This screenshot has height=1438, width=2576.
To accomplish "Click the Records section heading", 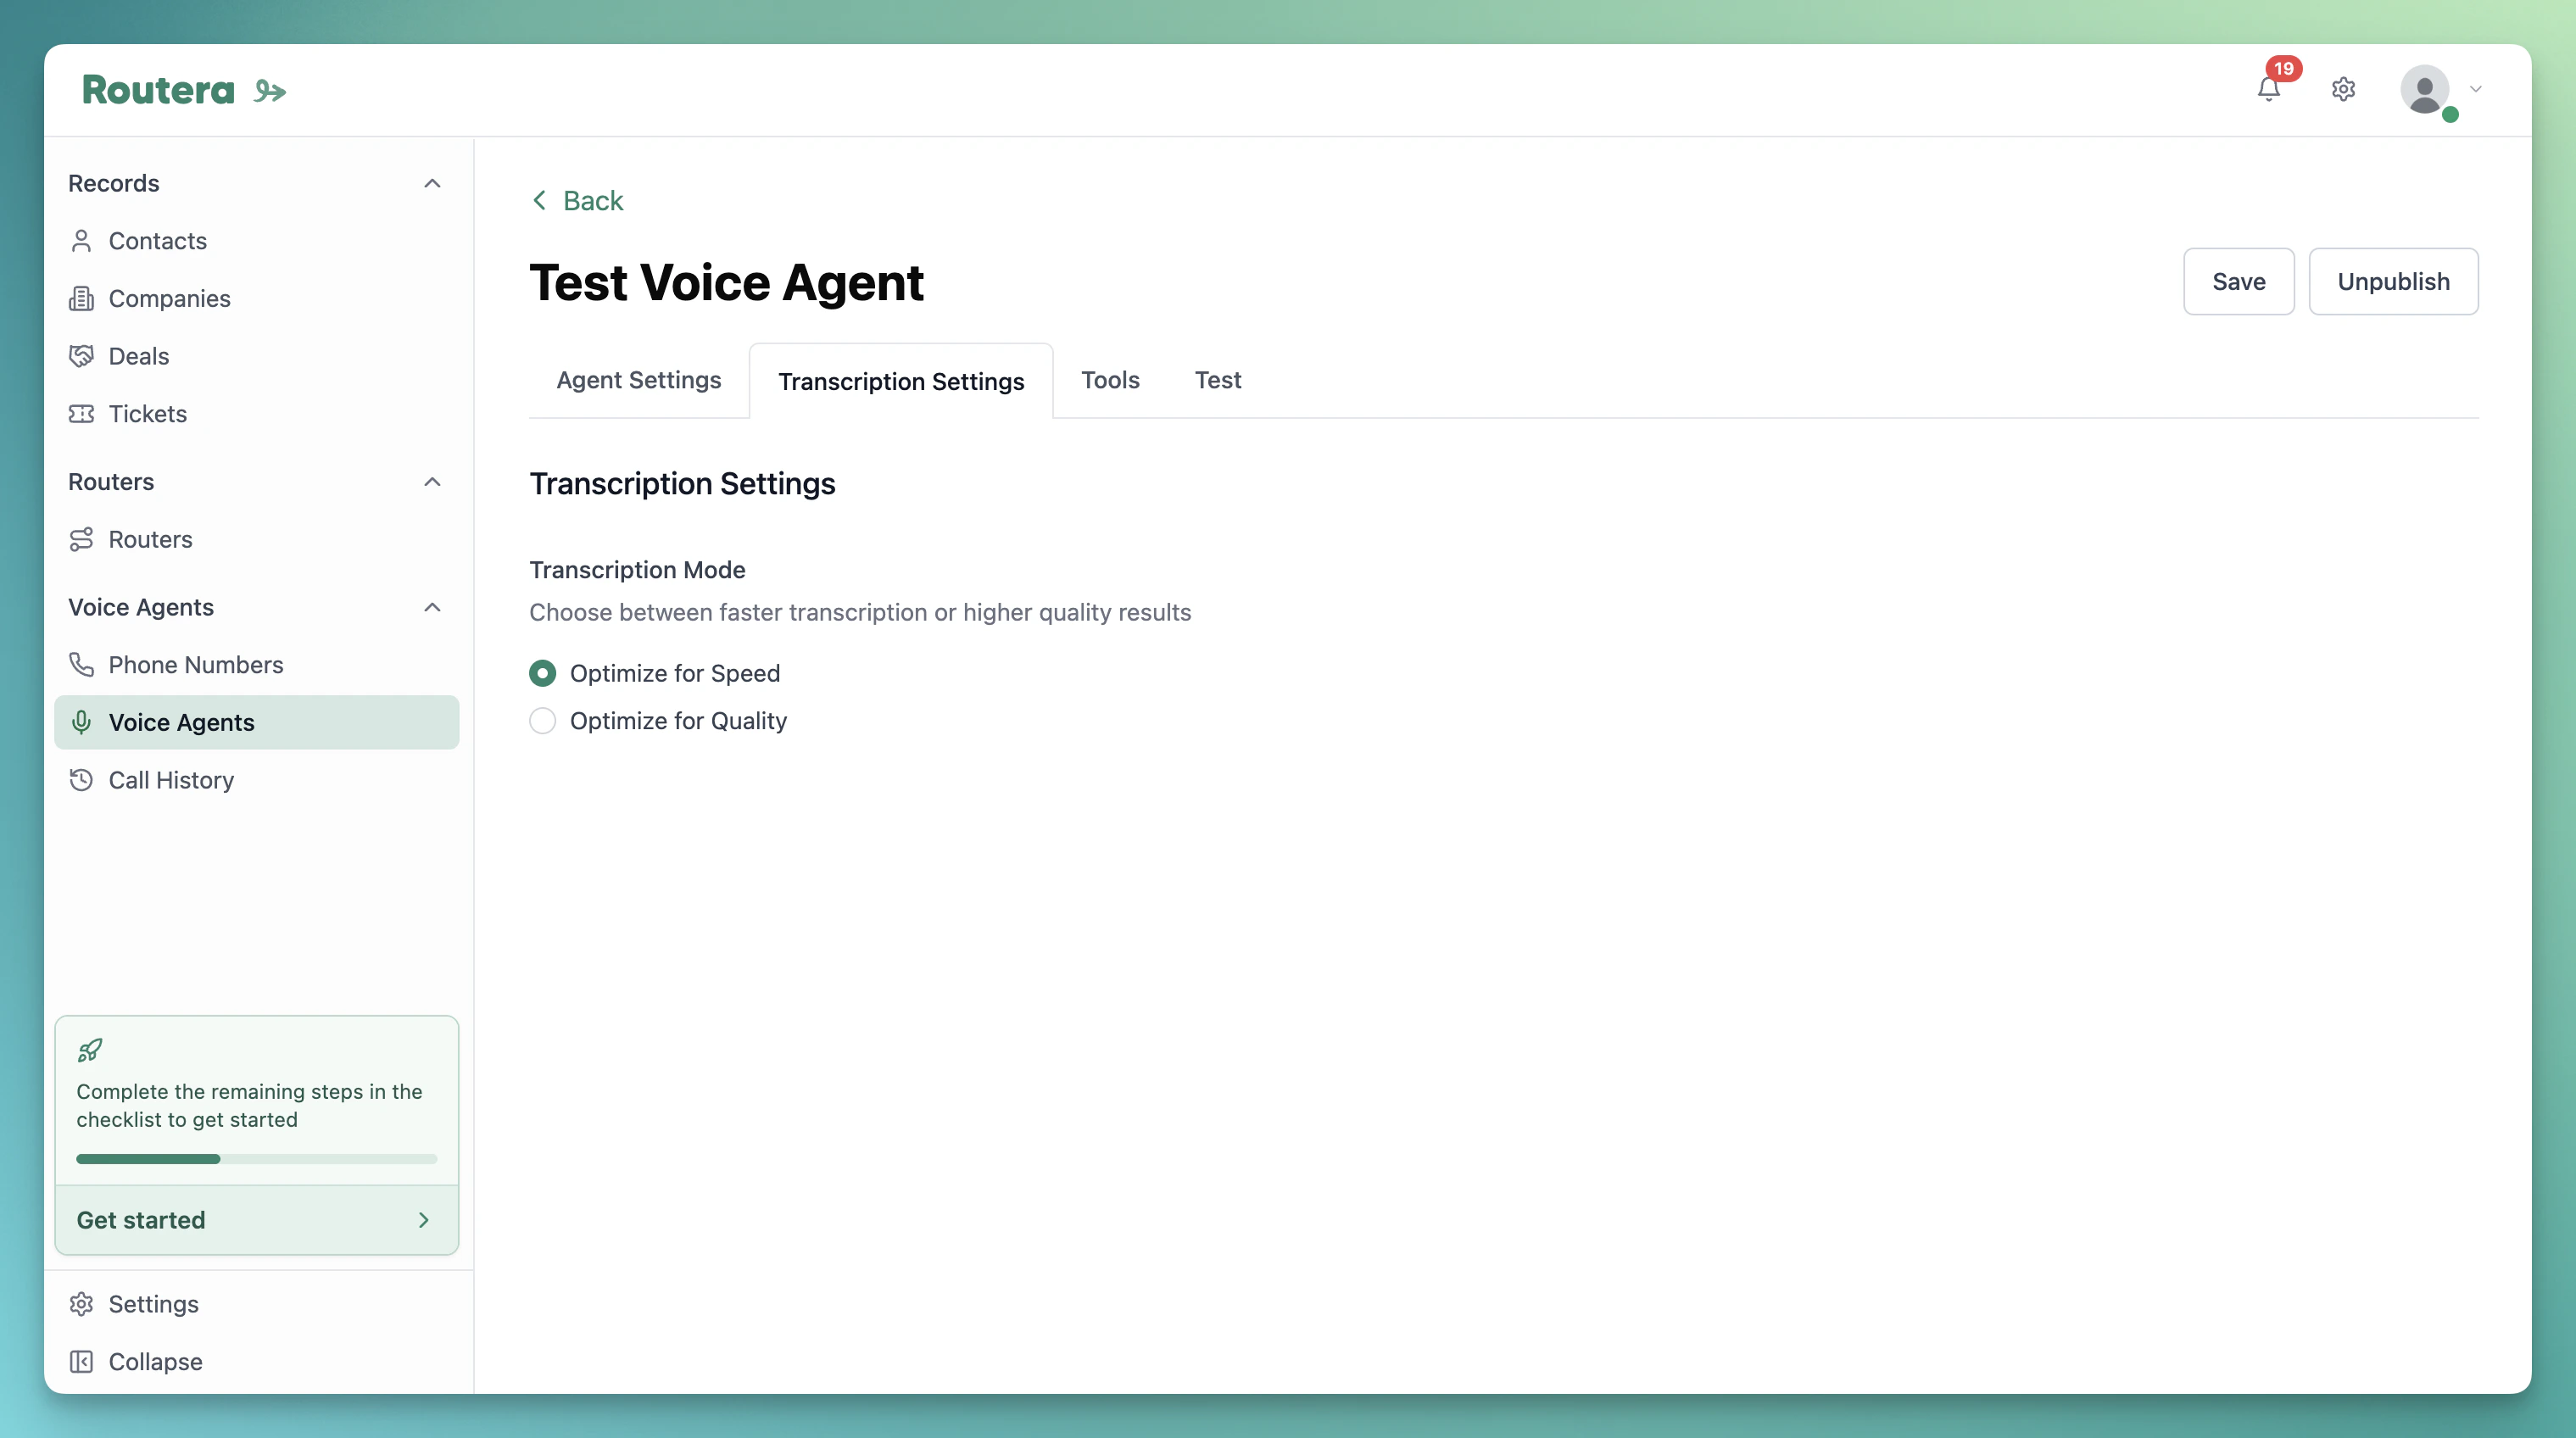I will (x=114, y=183).
